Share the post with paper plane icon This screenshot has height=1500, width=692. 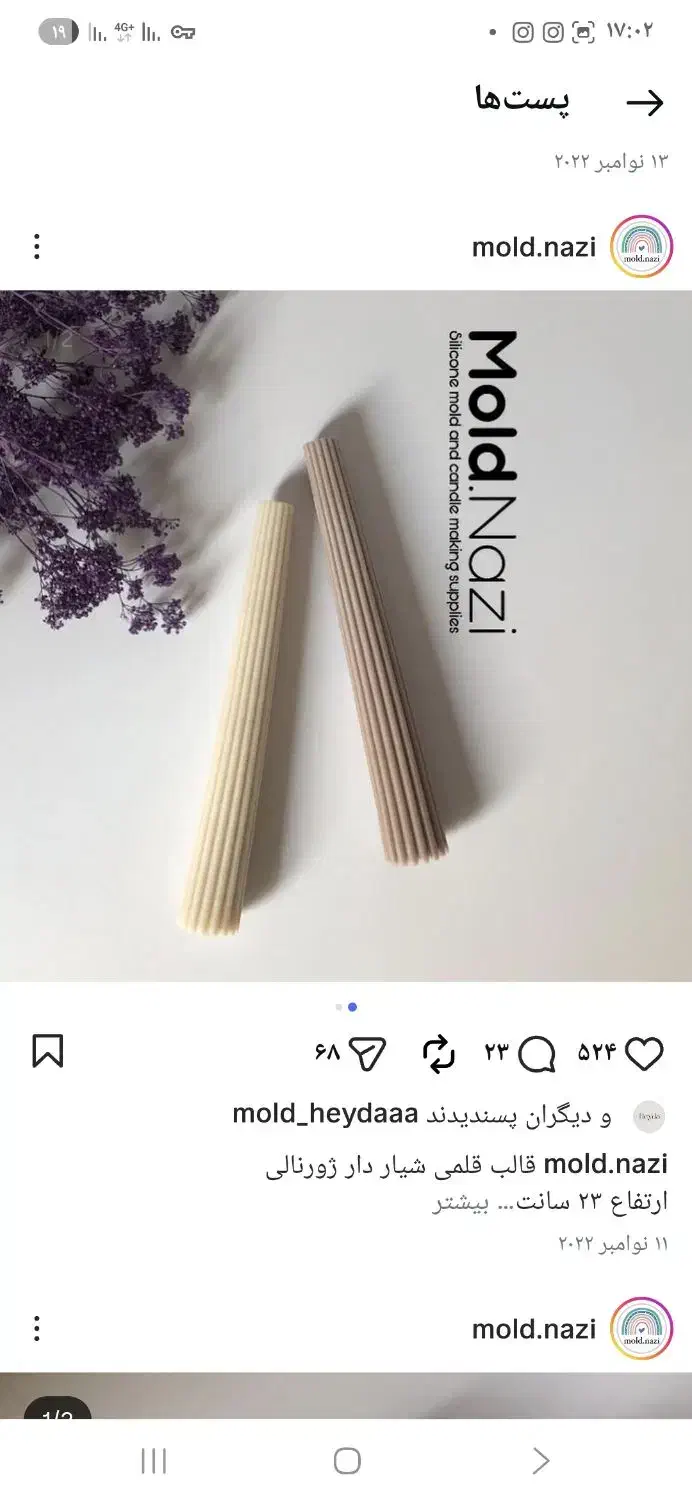pyautogui.click(x=369, y=1053)
